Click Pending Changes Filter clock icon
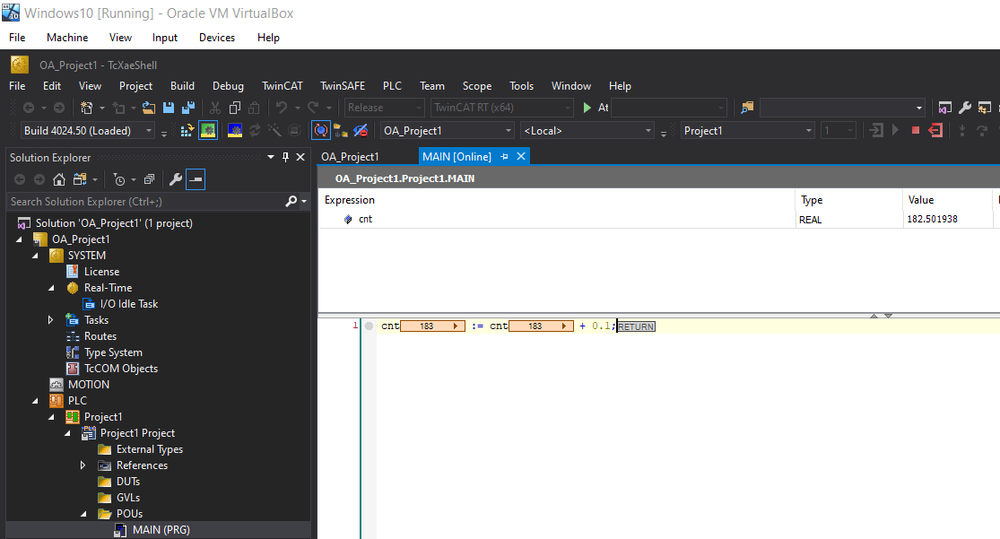The image size is (1000, 539). 119,180
